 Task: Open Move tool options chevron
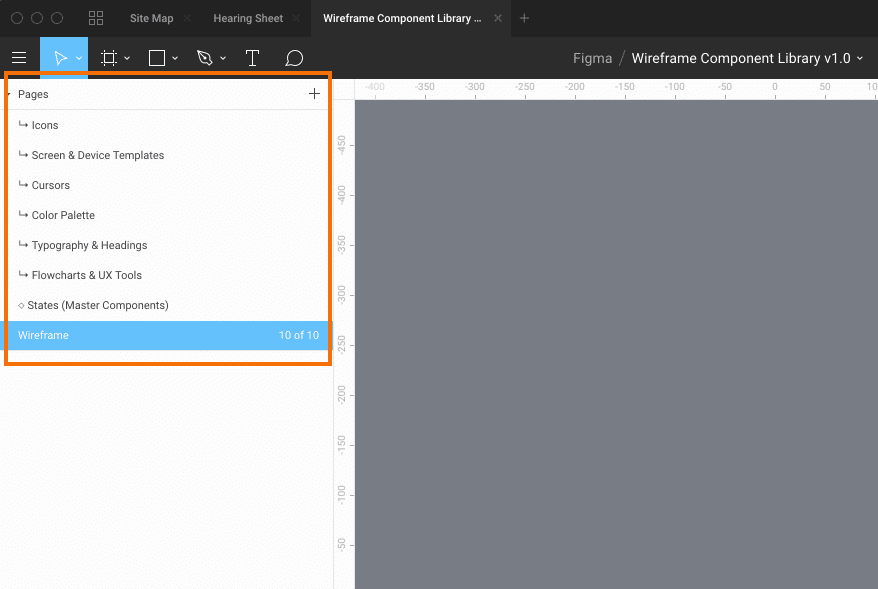pos(79,58)
